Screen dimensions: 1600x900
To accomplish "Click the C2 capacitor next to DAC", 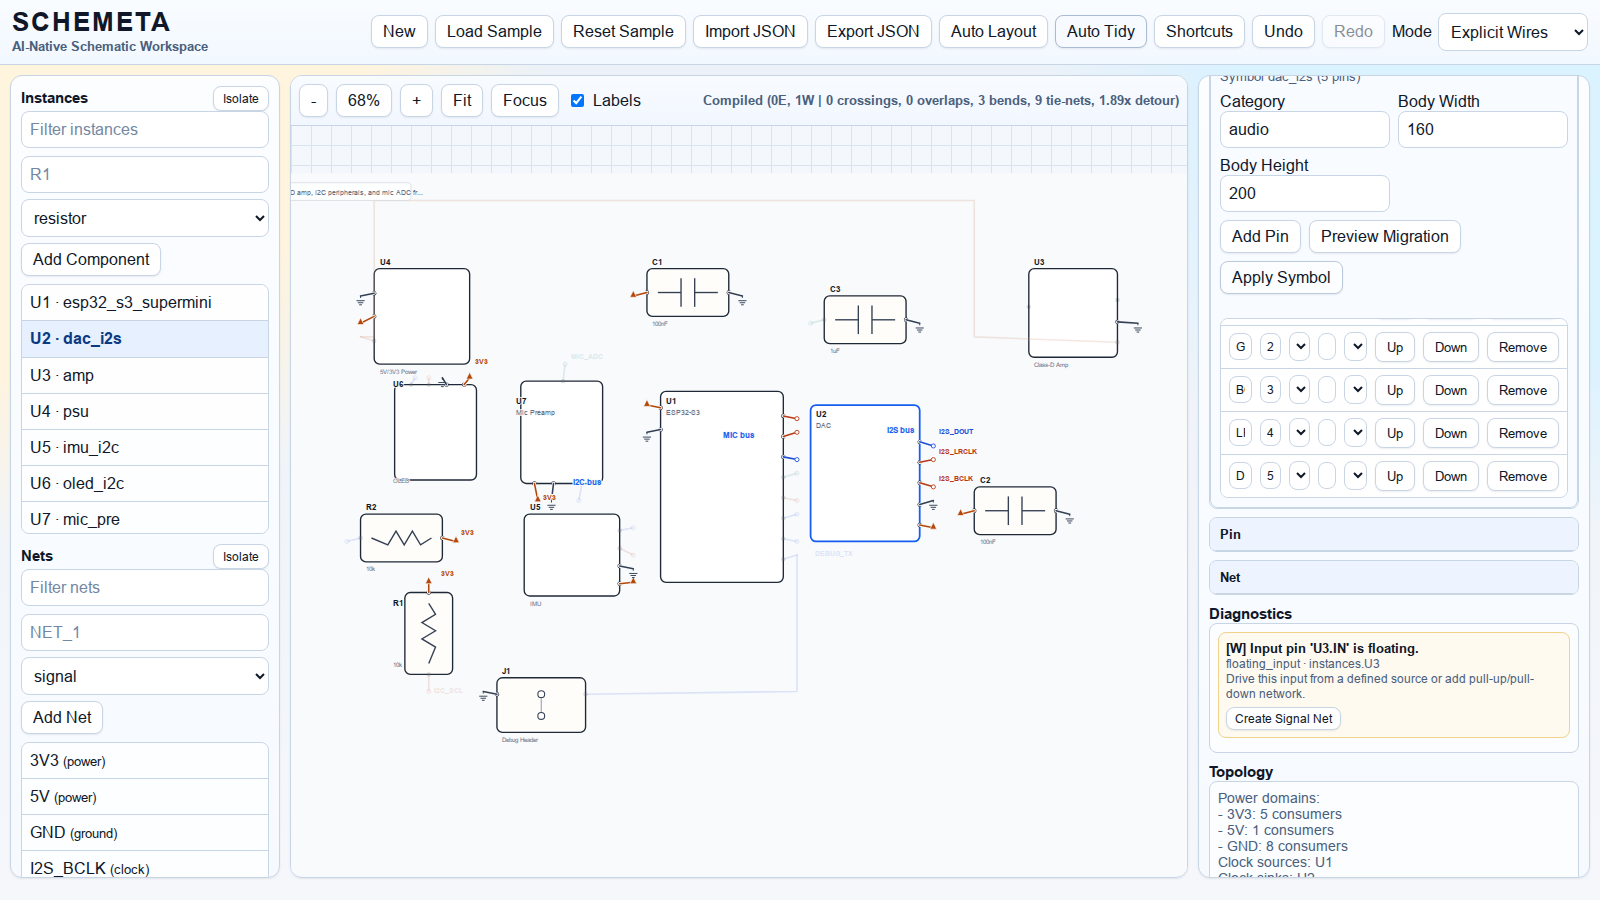I will pos(1015,511).
